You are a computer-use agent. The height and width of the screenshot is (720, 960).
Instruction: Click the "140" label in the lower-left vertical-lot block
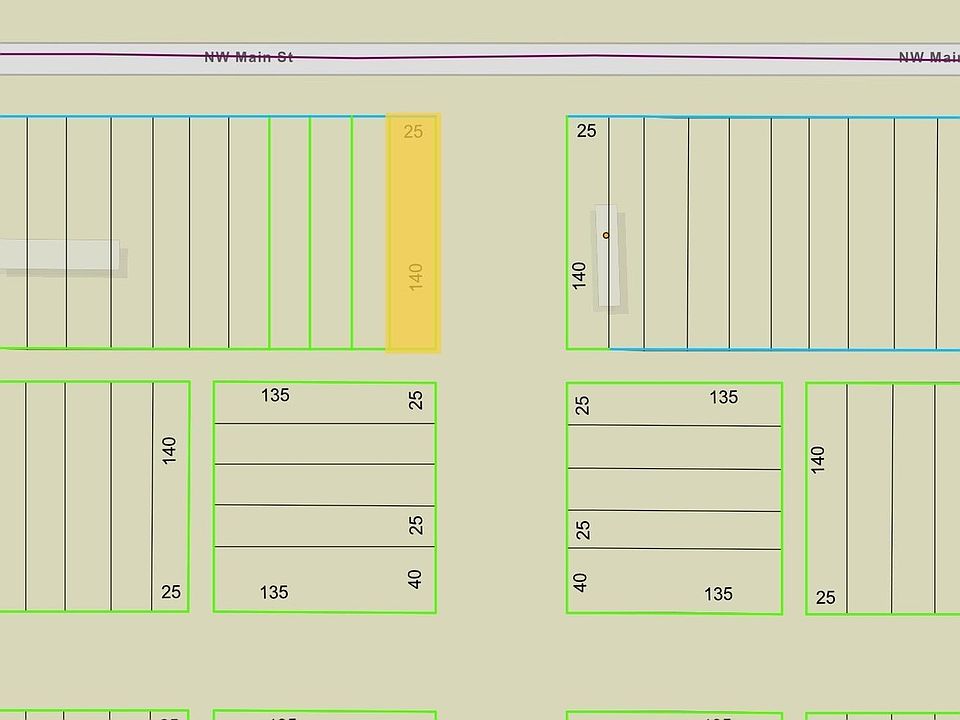169,450
